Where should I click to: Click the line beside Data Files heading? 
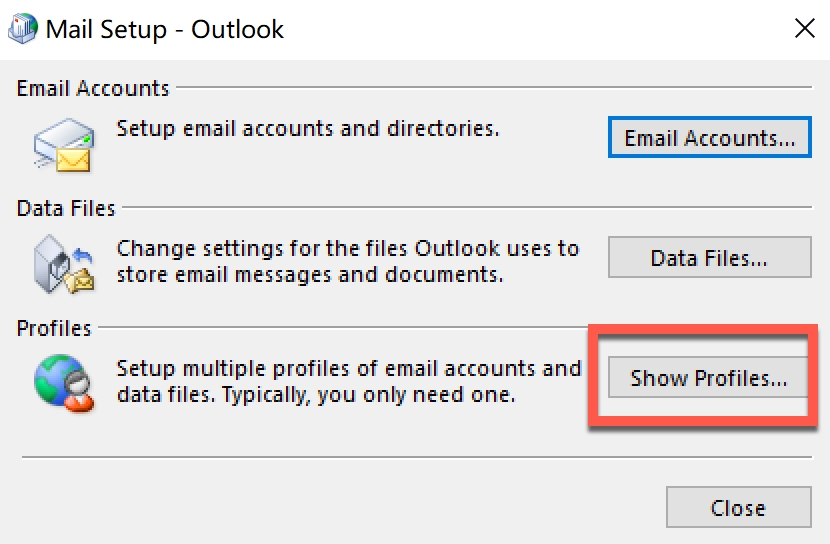point(465,209)
